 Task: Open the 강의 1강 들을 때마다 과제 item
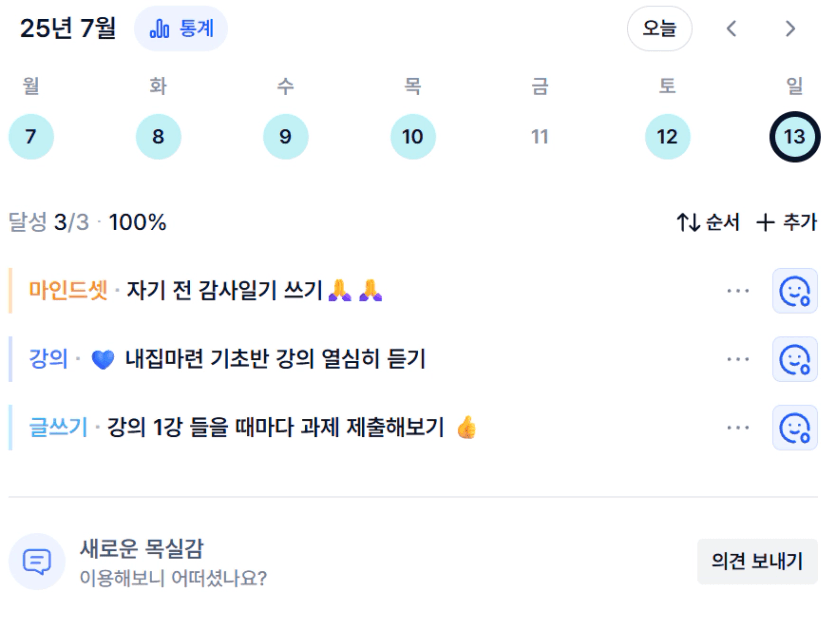[276, 427]
